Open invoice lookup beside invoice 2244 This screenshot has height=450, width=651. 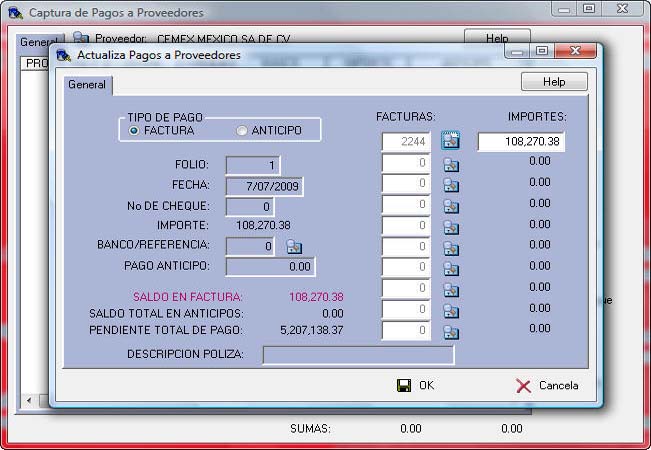[450, 140]
